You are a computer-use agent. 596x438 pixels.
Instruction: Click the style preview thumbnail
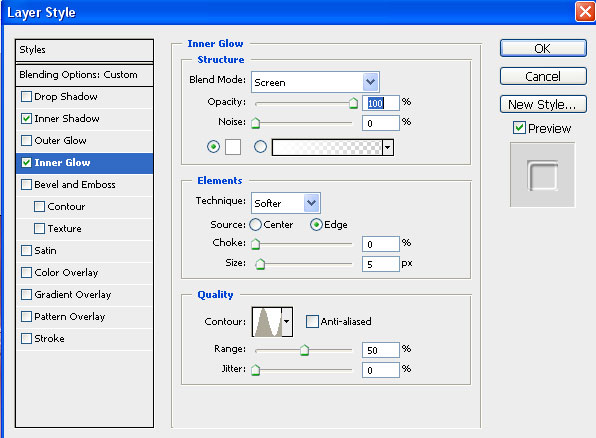(x=542, y=175)
